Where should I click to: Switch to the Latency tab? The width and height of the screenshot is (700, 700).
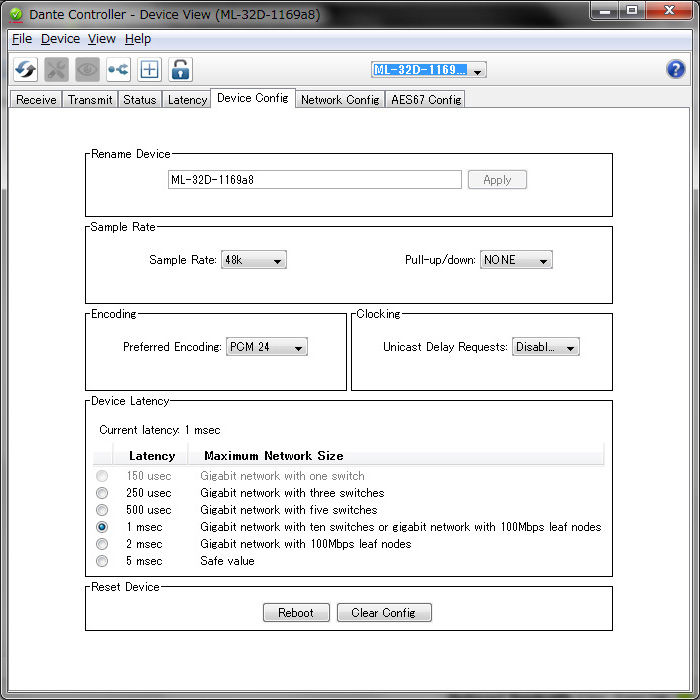[x=187, y=100]
